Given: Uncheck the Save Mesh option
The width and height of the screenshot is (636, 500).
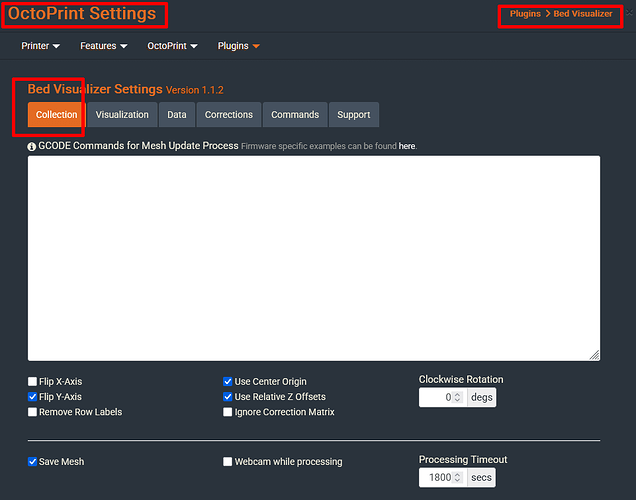Looking at the screenshot, I should point(33,462).
